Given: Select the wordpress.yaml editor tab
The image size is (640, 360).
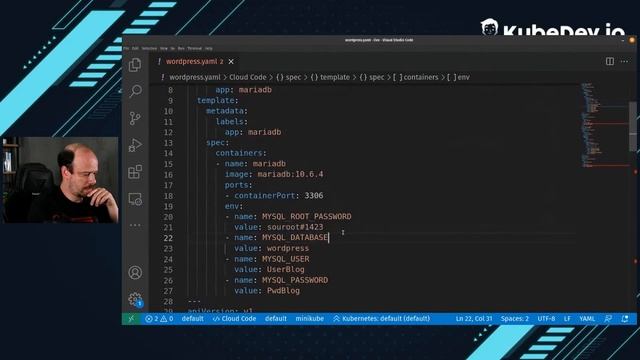Looking at the screenshot, I should click(194, 62).
